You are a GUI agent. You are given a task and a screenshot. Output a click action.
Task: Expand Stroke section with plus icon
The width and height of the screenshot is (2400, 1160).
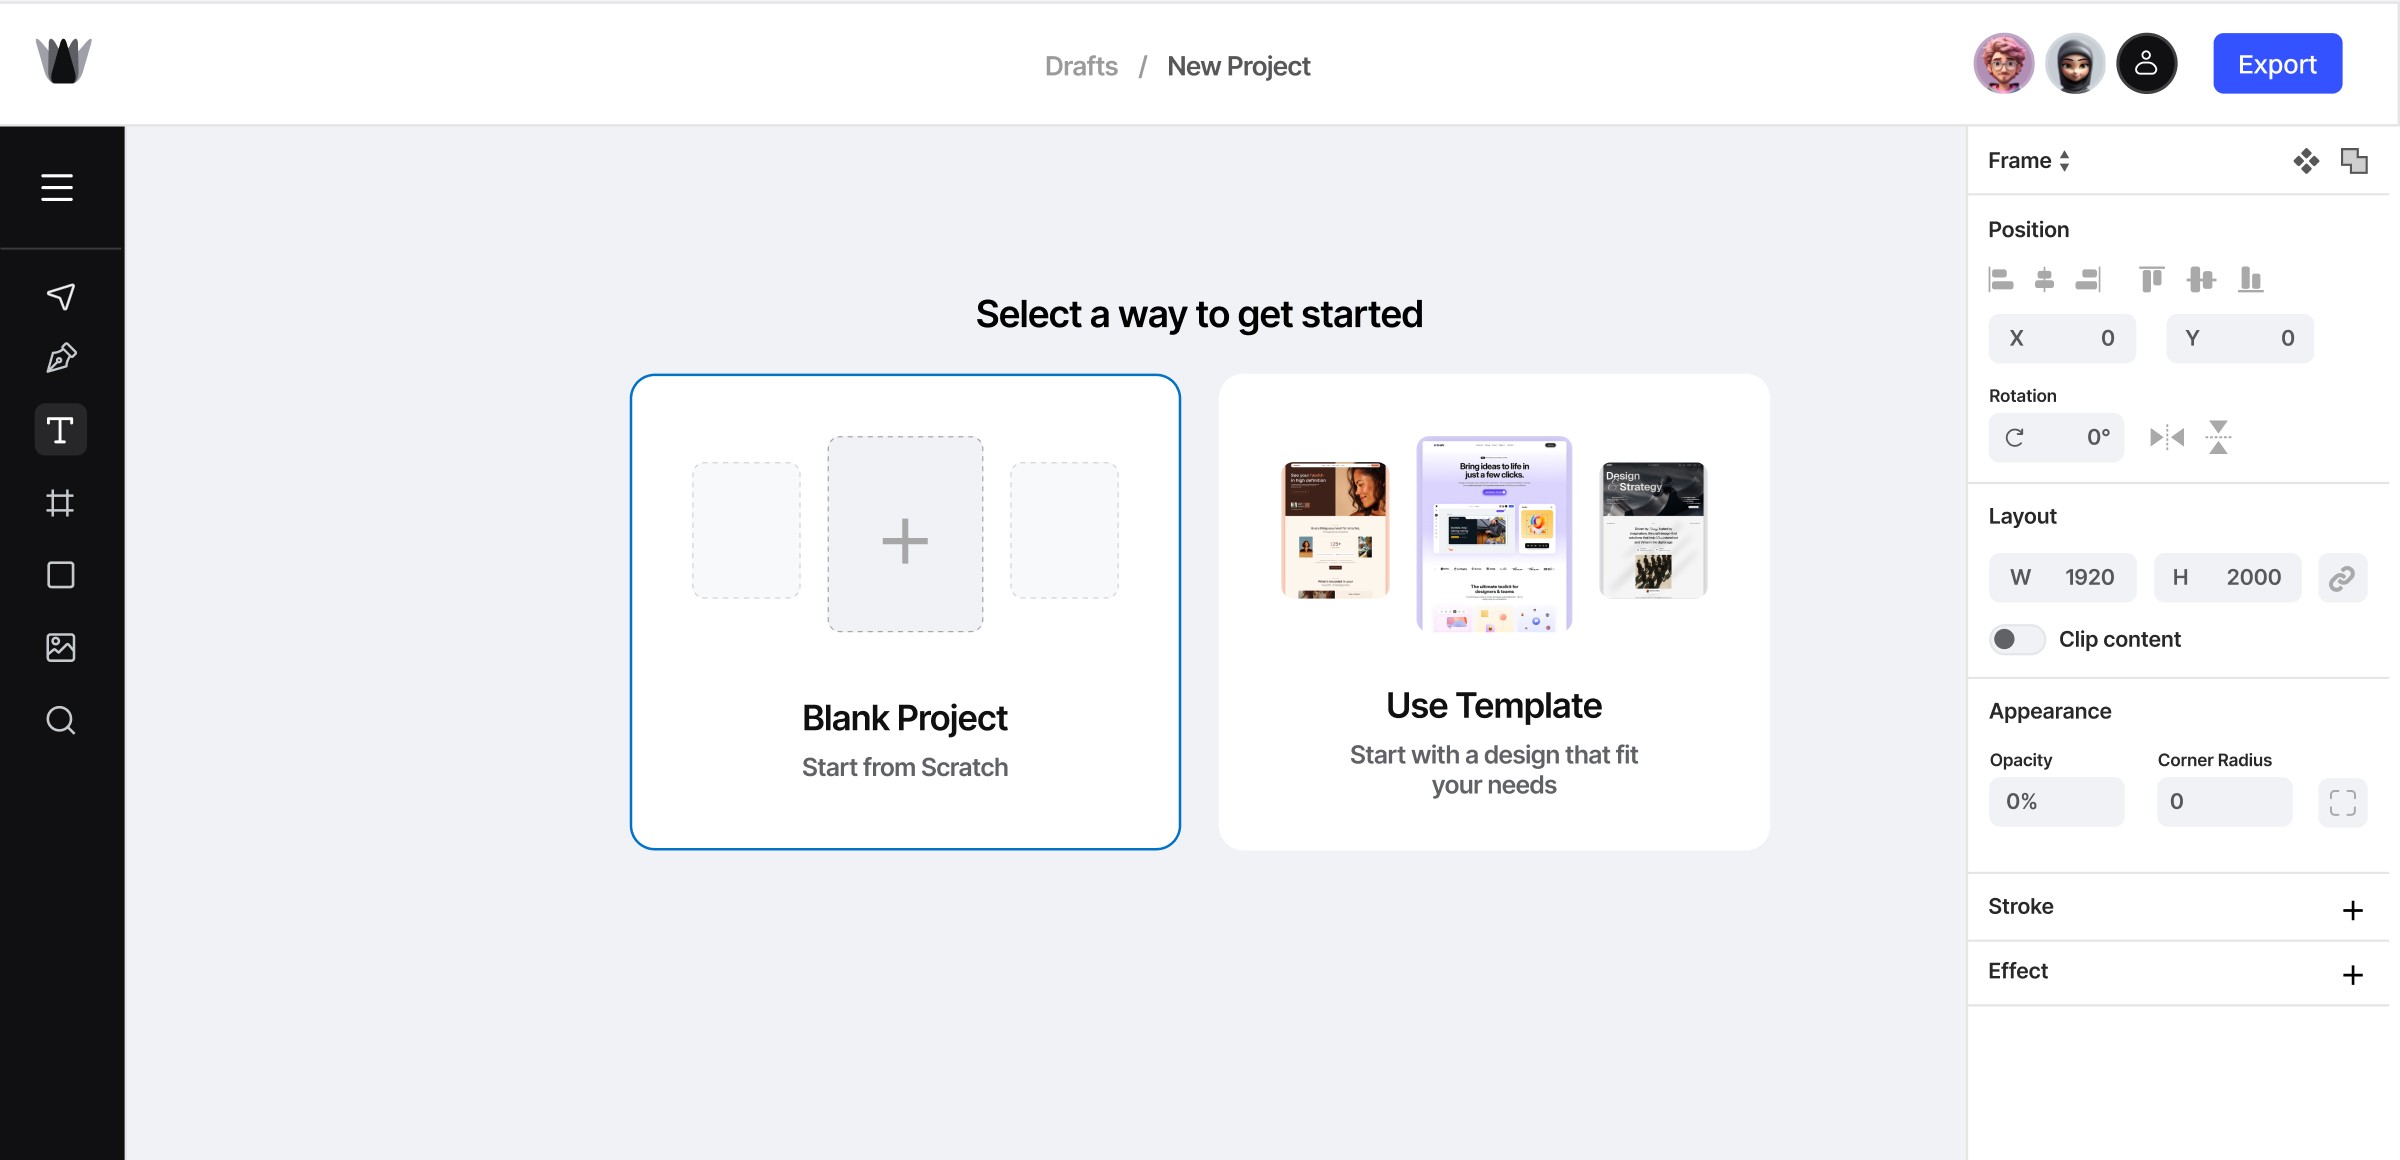pos(2352,910)
